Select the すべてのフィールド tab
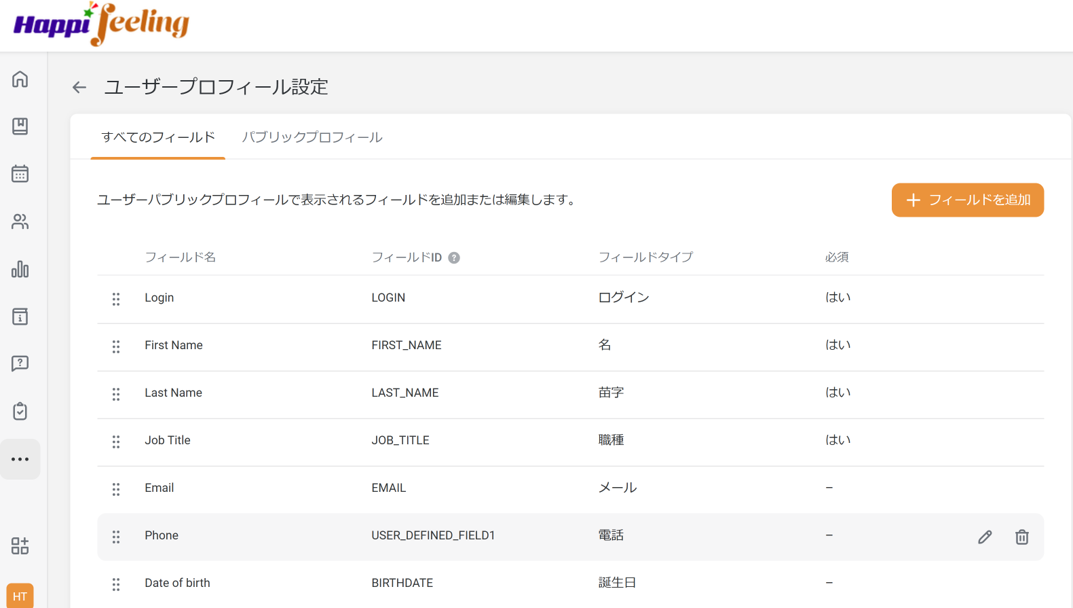This screenshot has width=1073, height=608. tap(158, 138)
